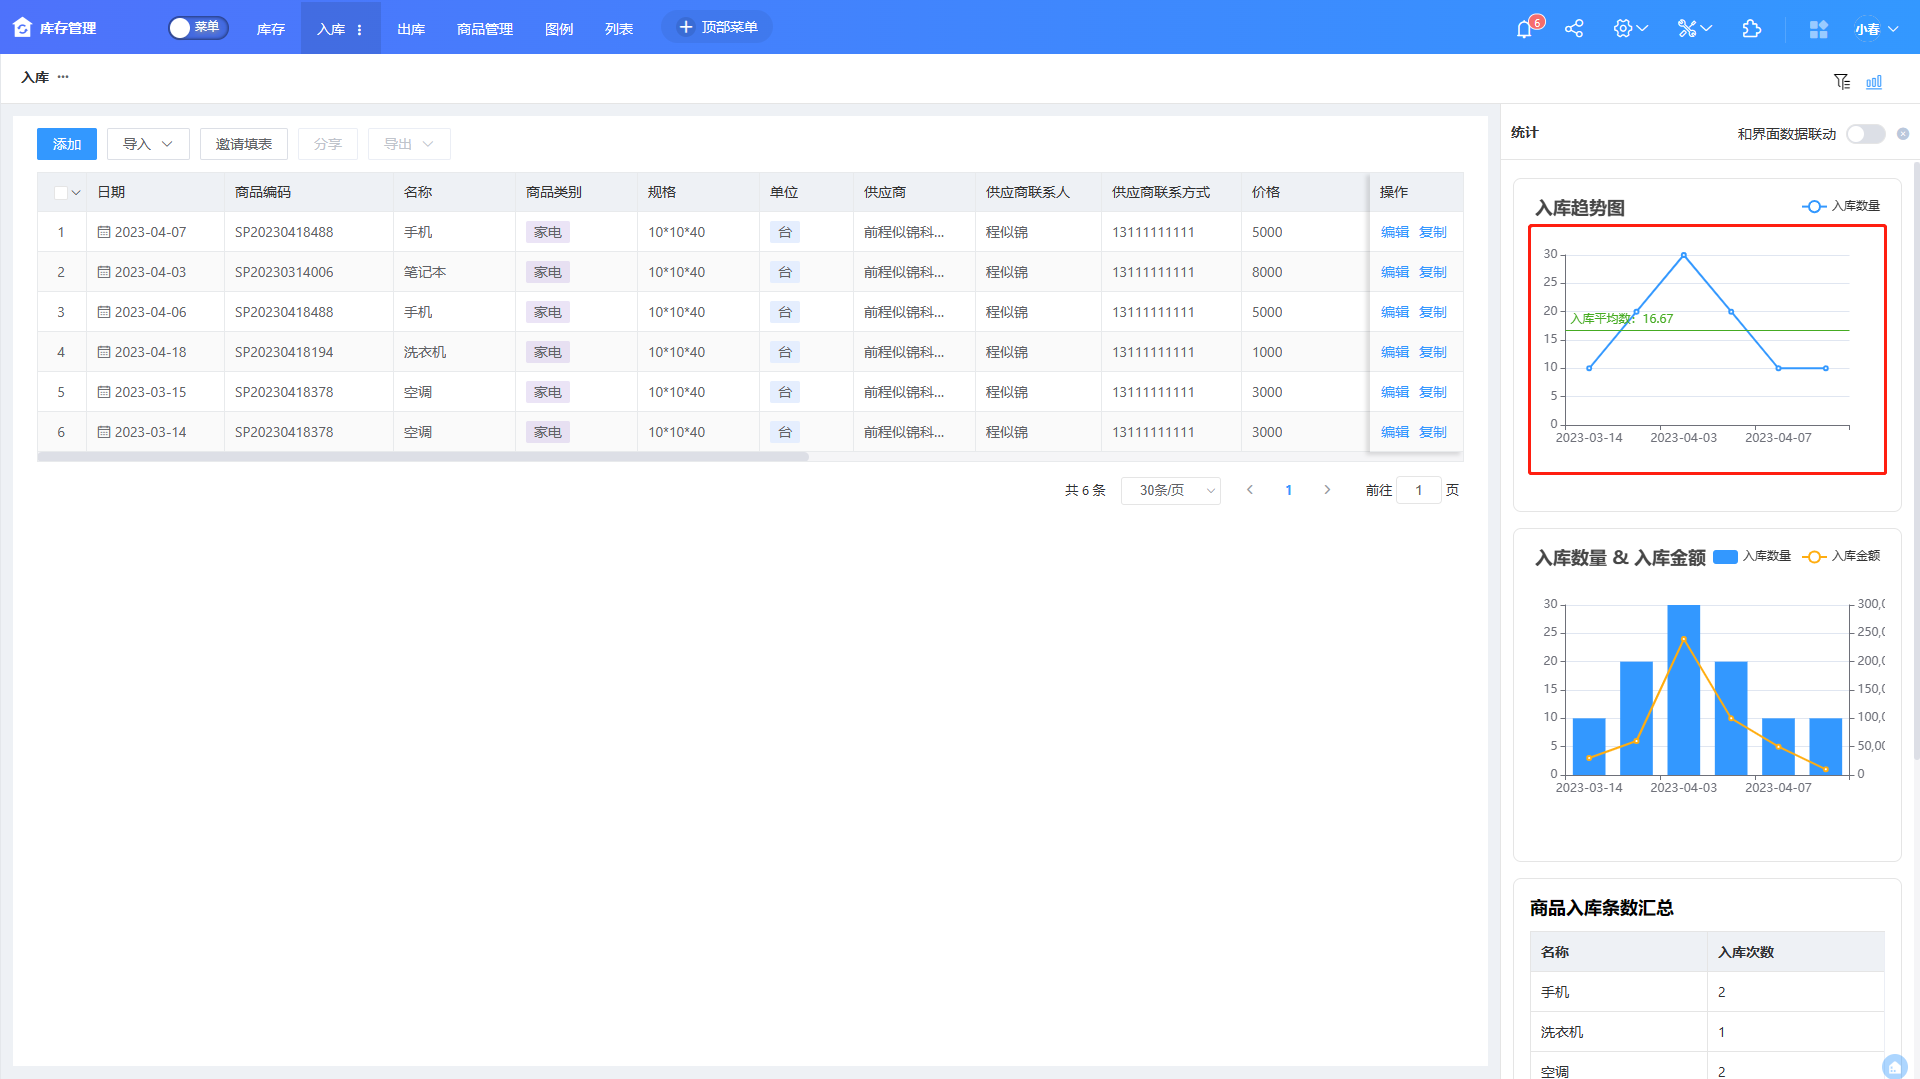Click the 添加 button
Image resolution: width=1920 pixels, height=1079 pixels.
pyautogui.click(x=67, y=144)
